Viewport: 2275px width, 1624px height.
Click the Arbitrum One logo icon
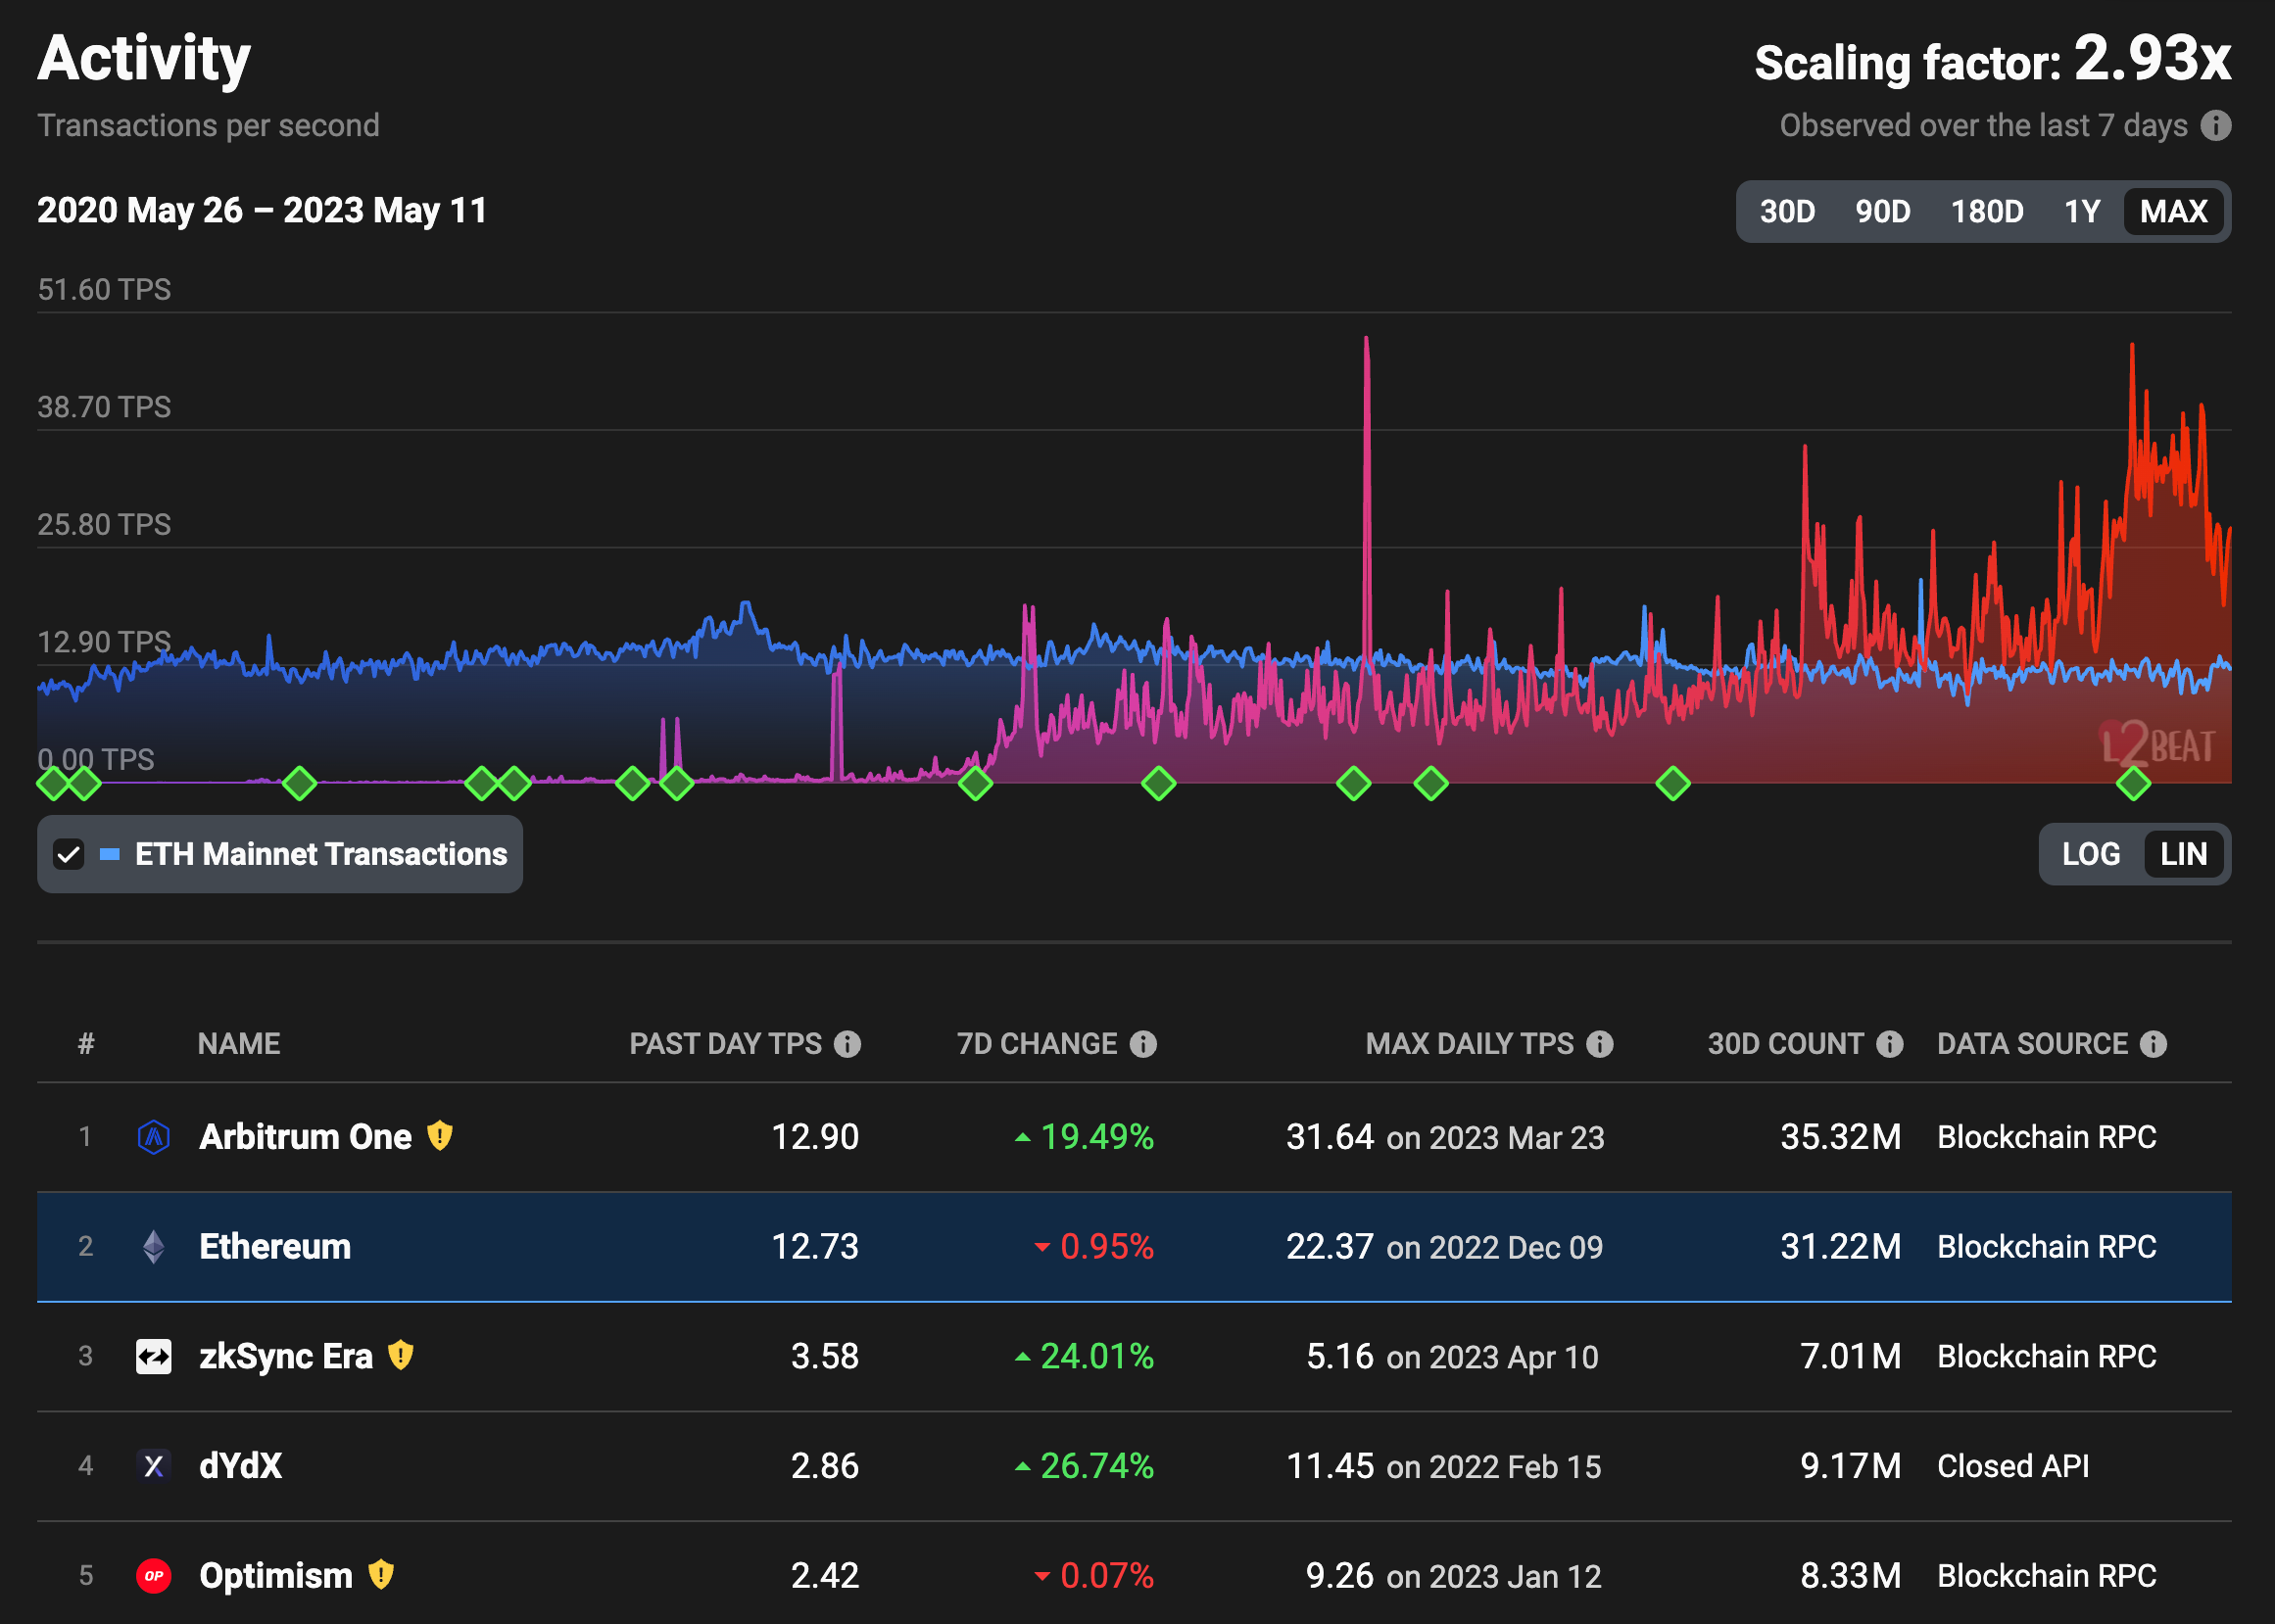point(152,1136)
